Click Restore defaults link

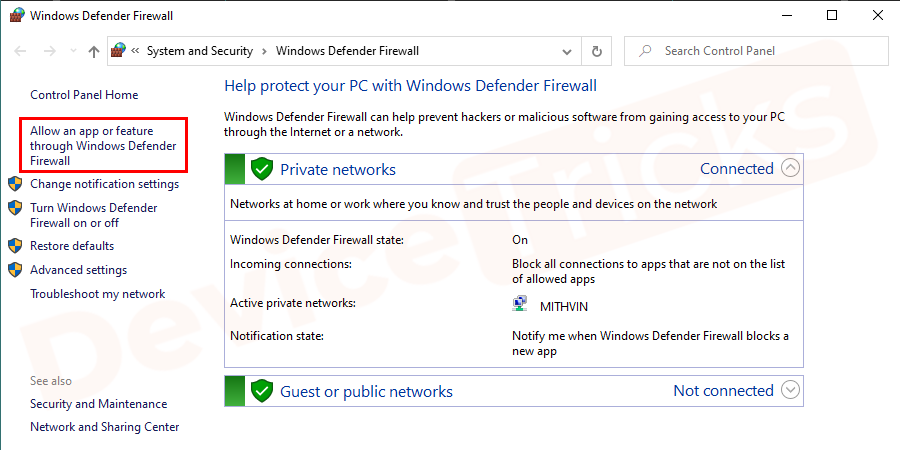coord(72,246)
